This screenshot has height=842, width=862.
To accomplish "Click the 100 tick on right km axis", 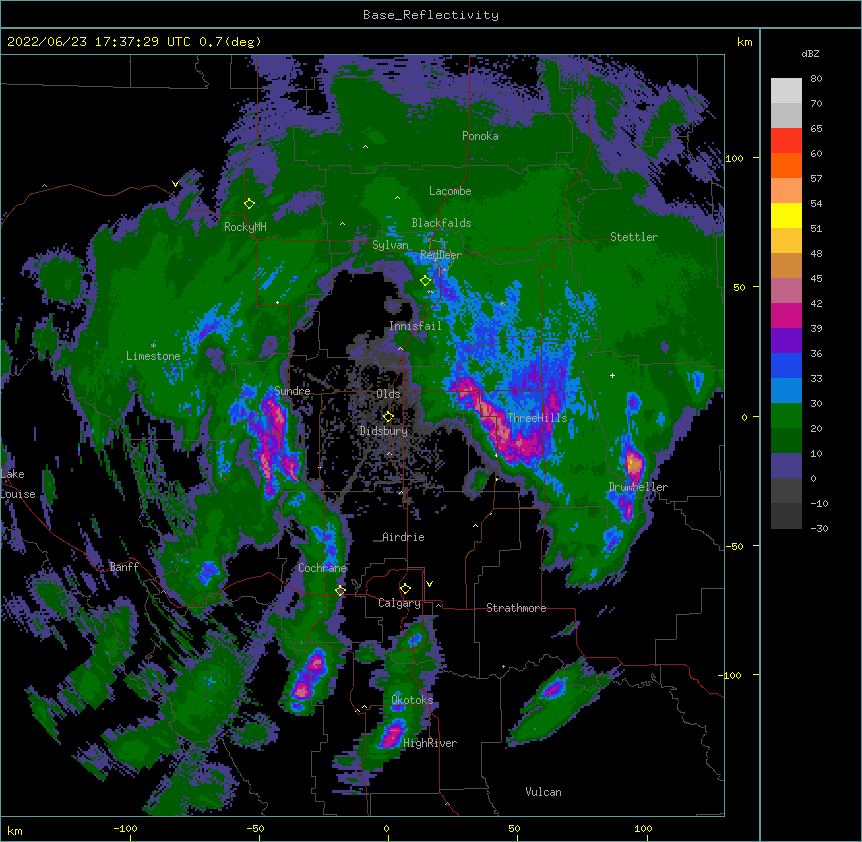I will (734, 158).
